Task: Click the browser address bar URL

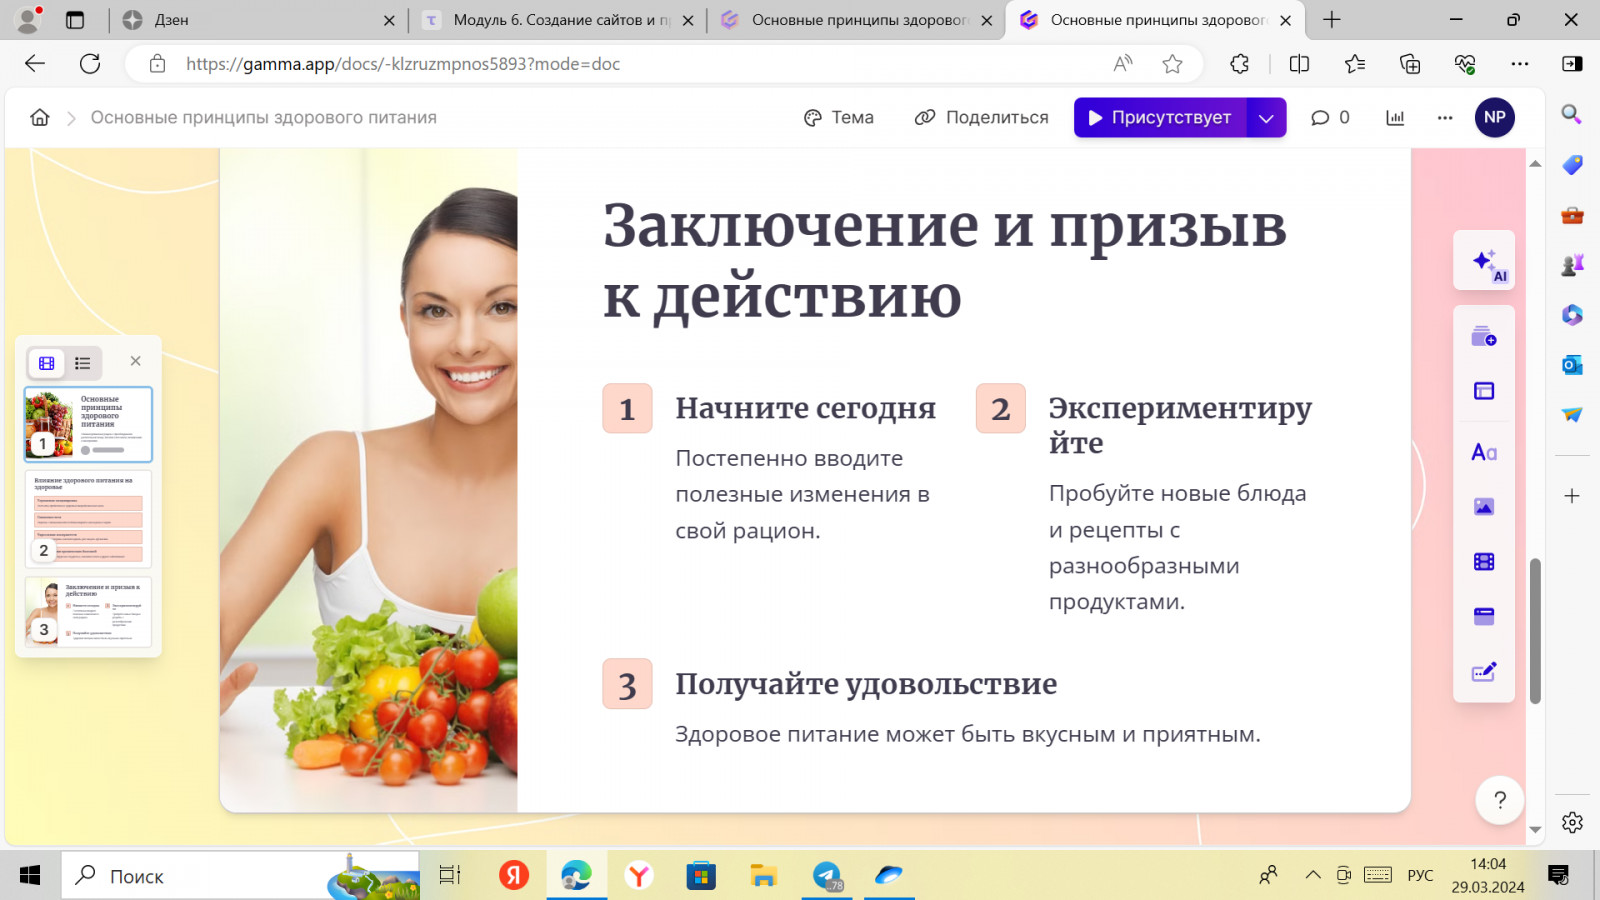Action: pyautogui.click(x=403, y=64)
